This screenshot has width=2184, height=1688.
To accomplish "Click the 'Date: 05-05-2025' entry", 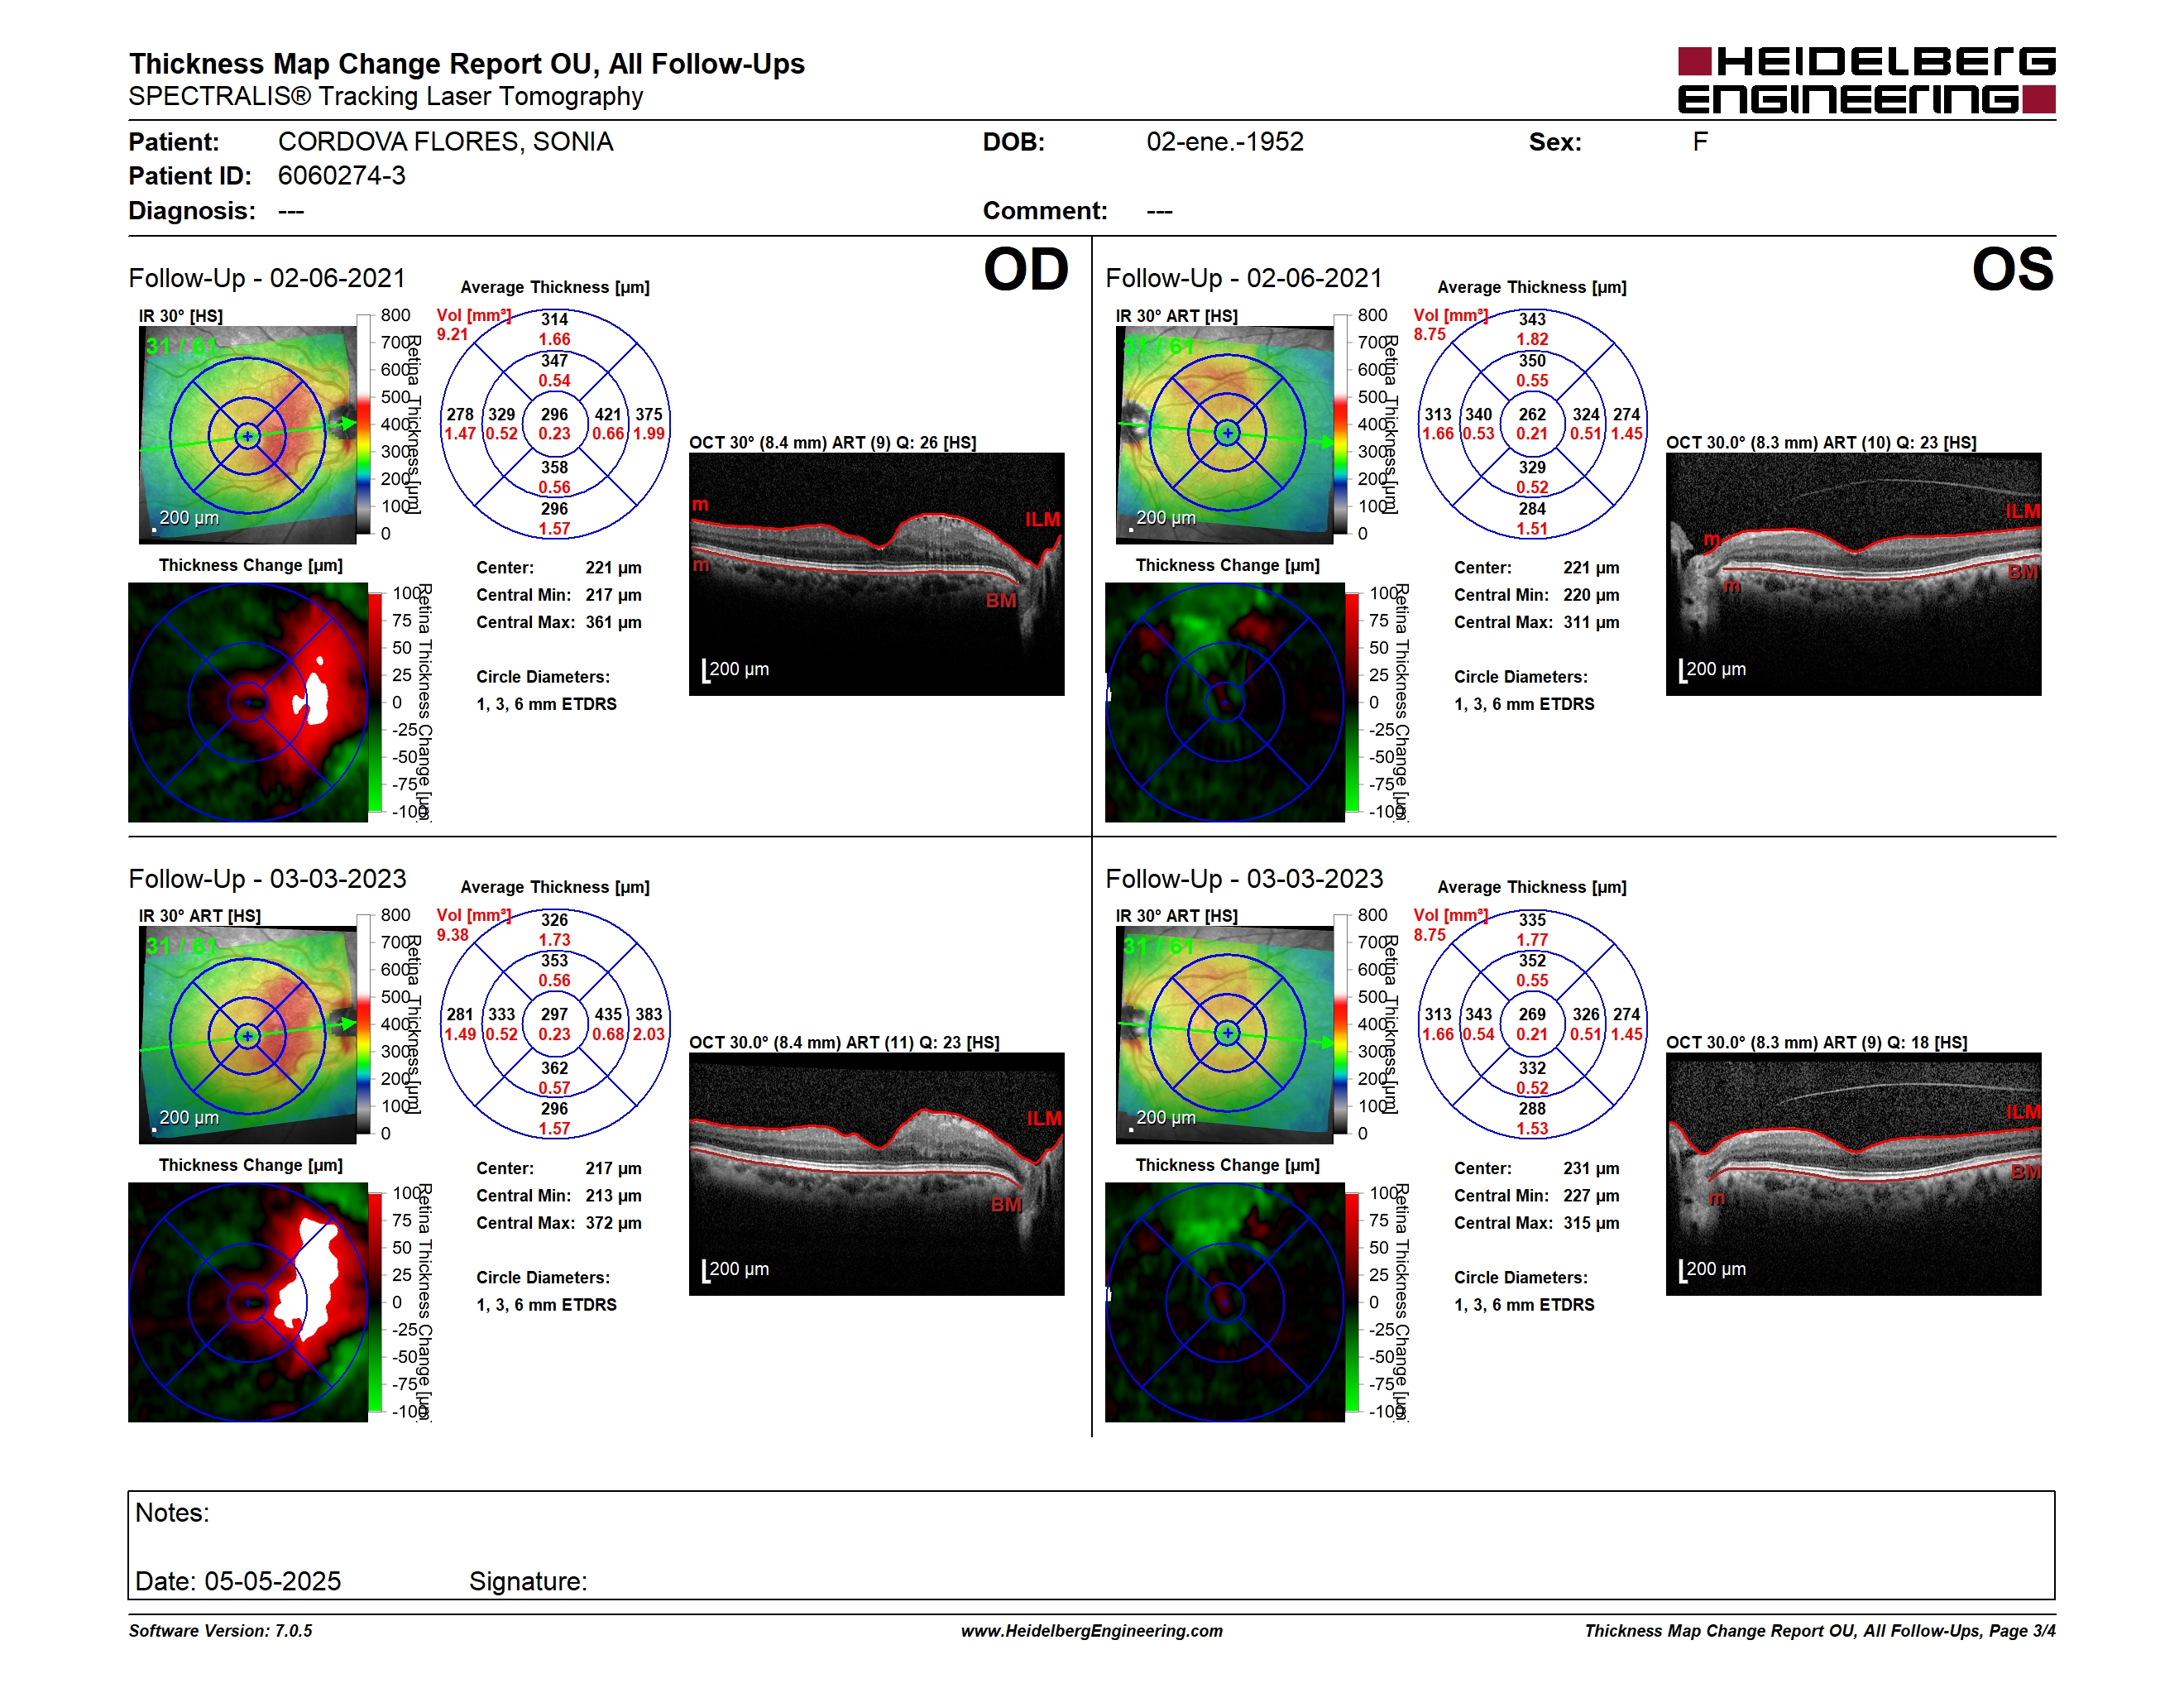I will (x=238, y=1581).
